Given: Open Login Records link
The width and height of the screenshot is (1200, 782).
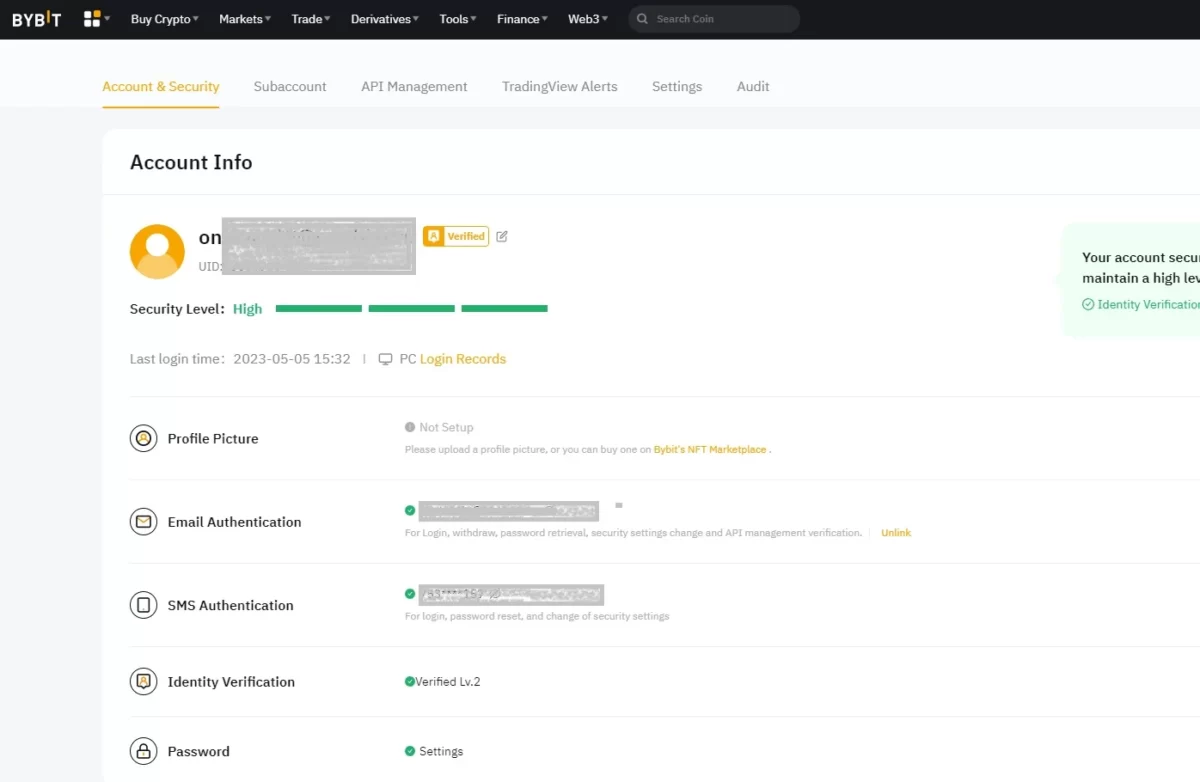Looking at the screenshot, I should [x=463, y=359].
